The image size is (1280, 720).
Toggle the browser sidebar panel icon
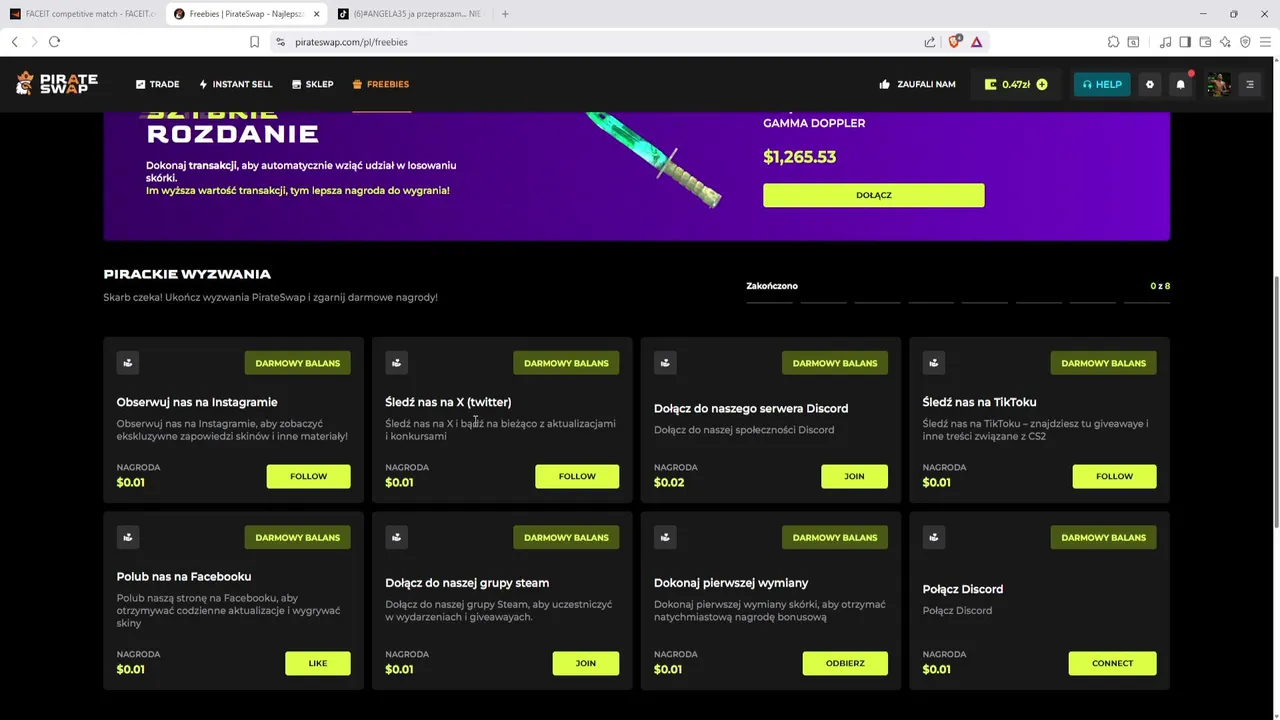coord(1185,42)
